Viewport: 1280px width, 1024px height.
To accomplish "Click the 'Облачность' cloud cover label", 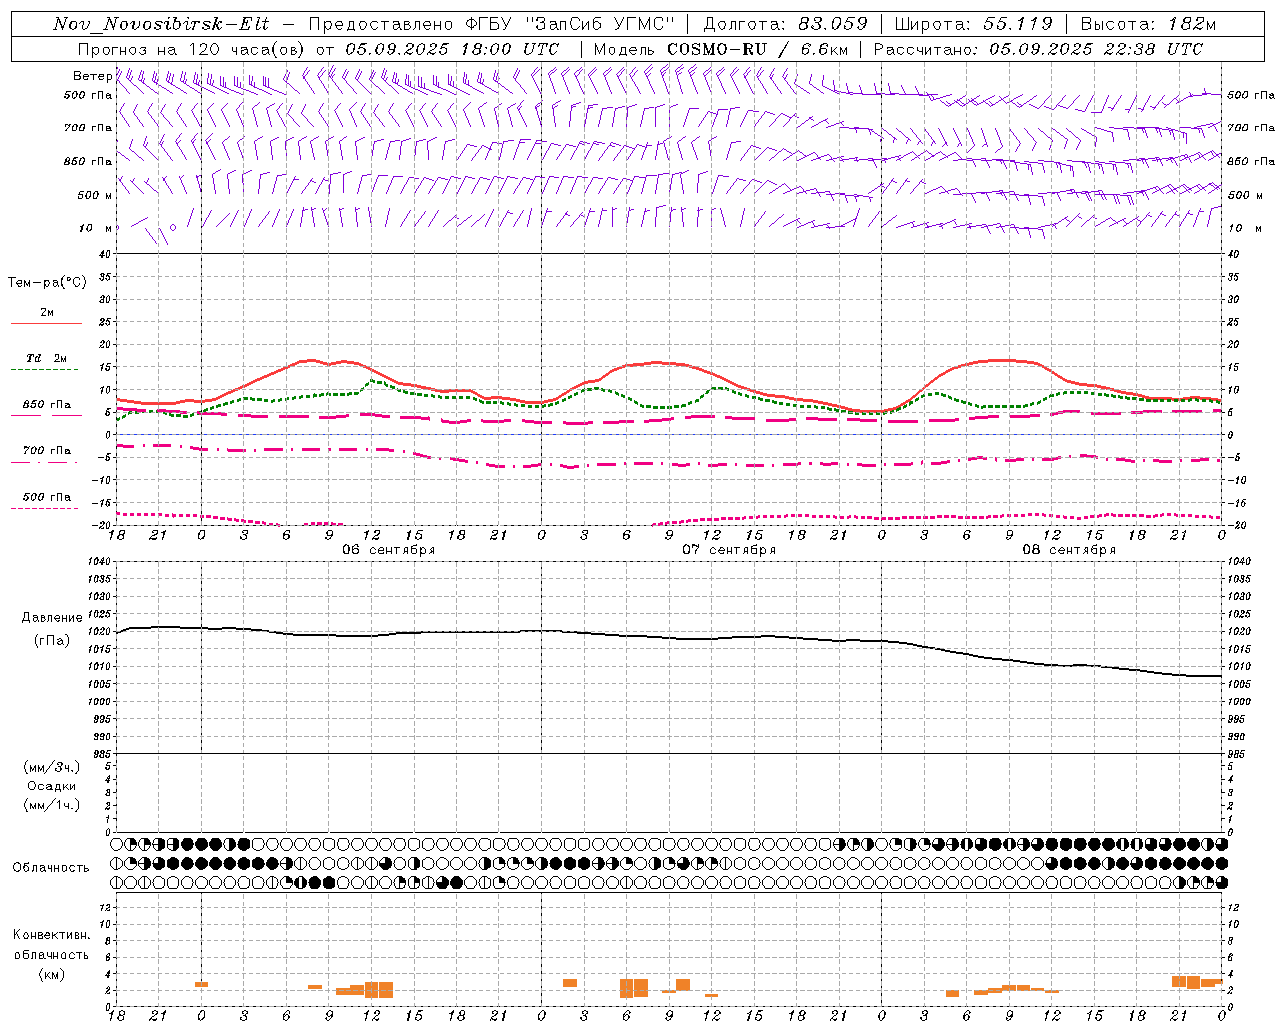I will click(x=51, y=867).
